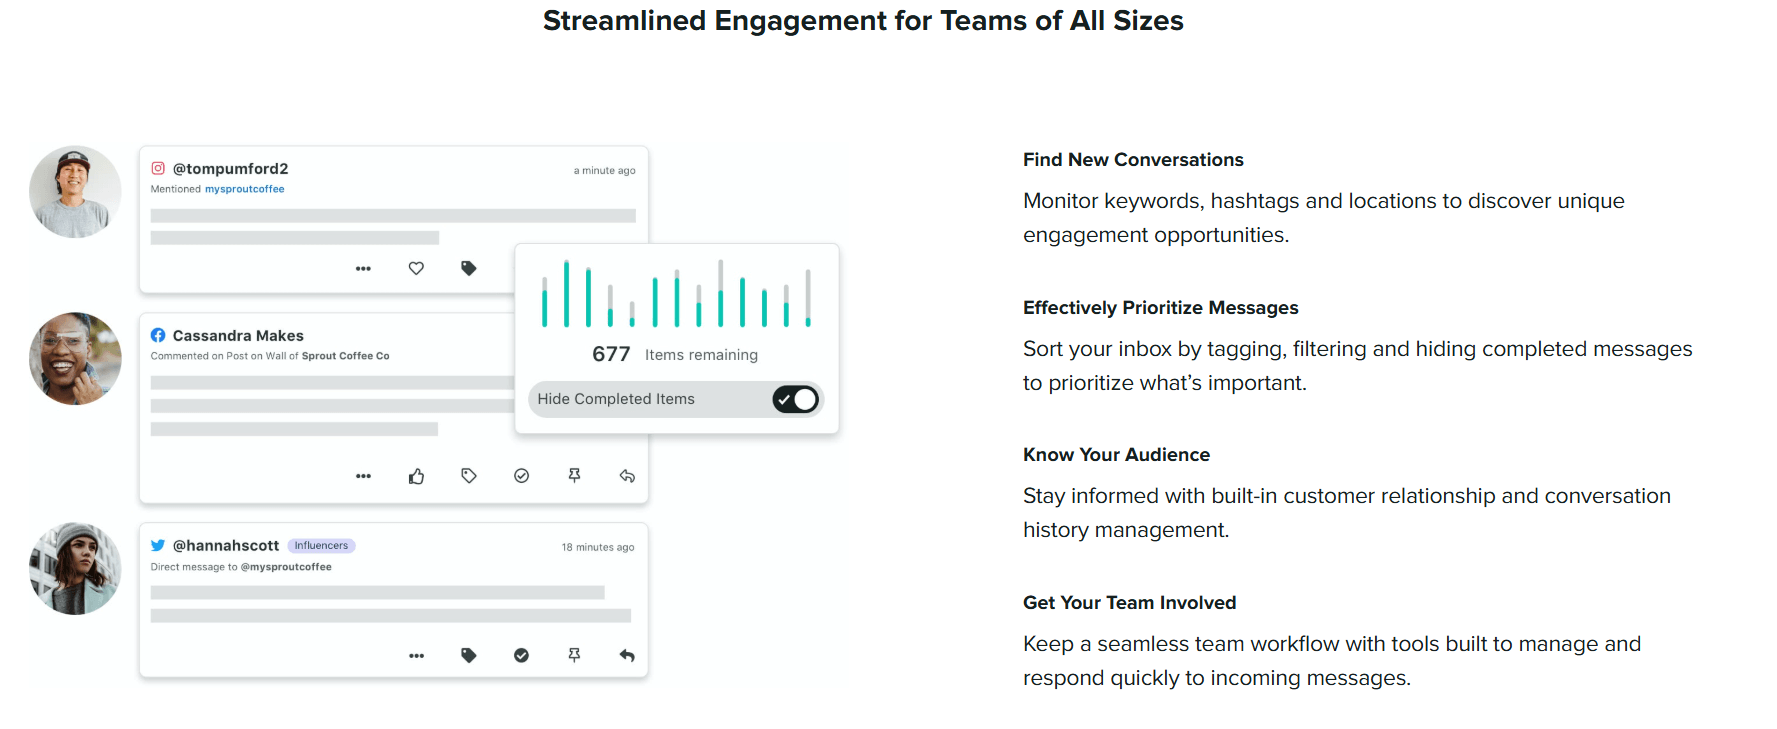Pin the Cassandra Makes message
This screenshot has height=729, width=1777.
(574, 476)
